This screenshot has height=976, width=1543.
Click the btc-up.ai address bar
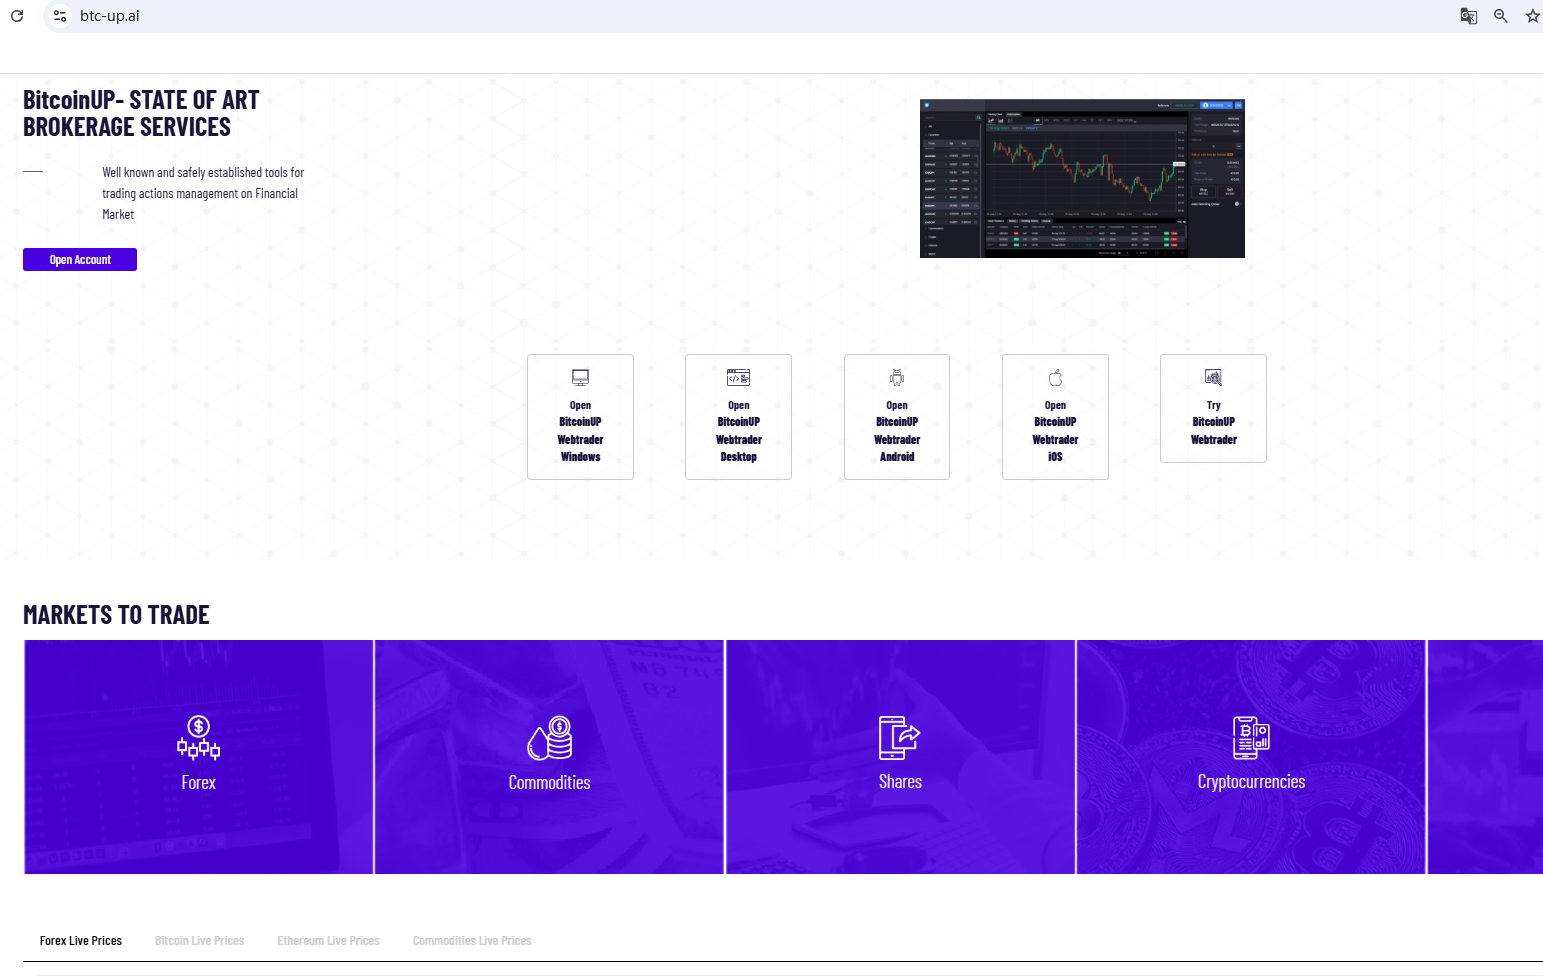pyautogui.click(x=110, y=16)
